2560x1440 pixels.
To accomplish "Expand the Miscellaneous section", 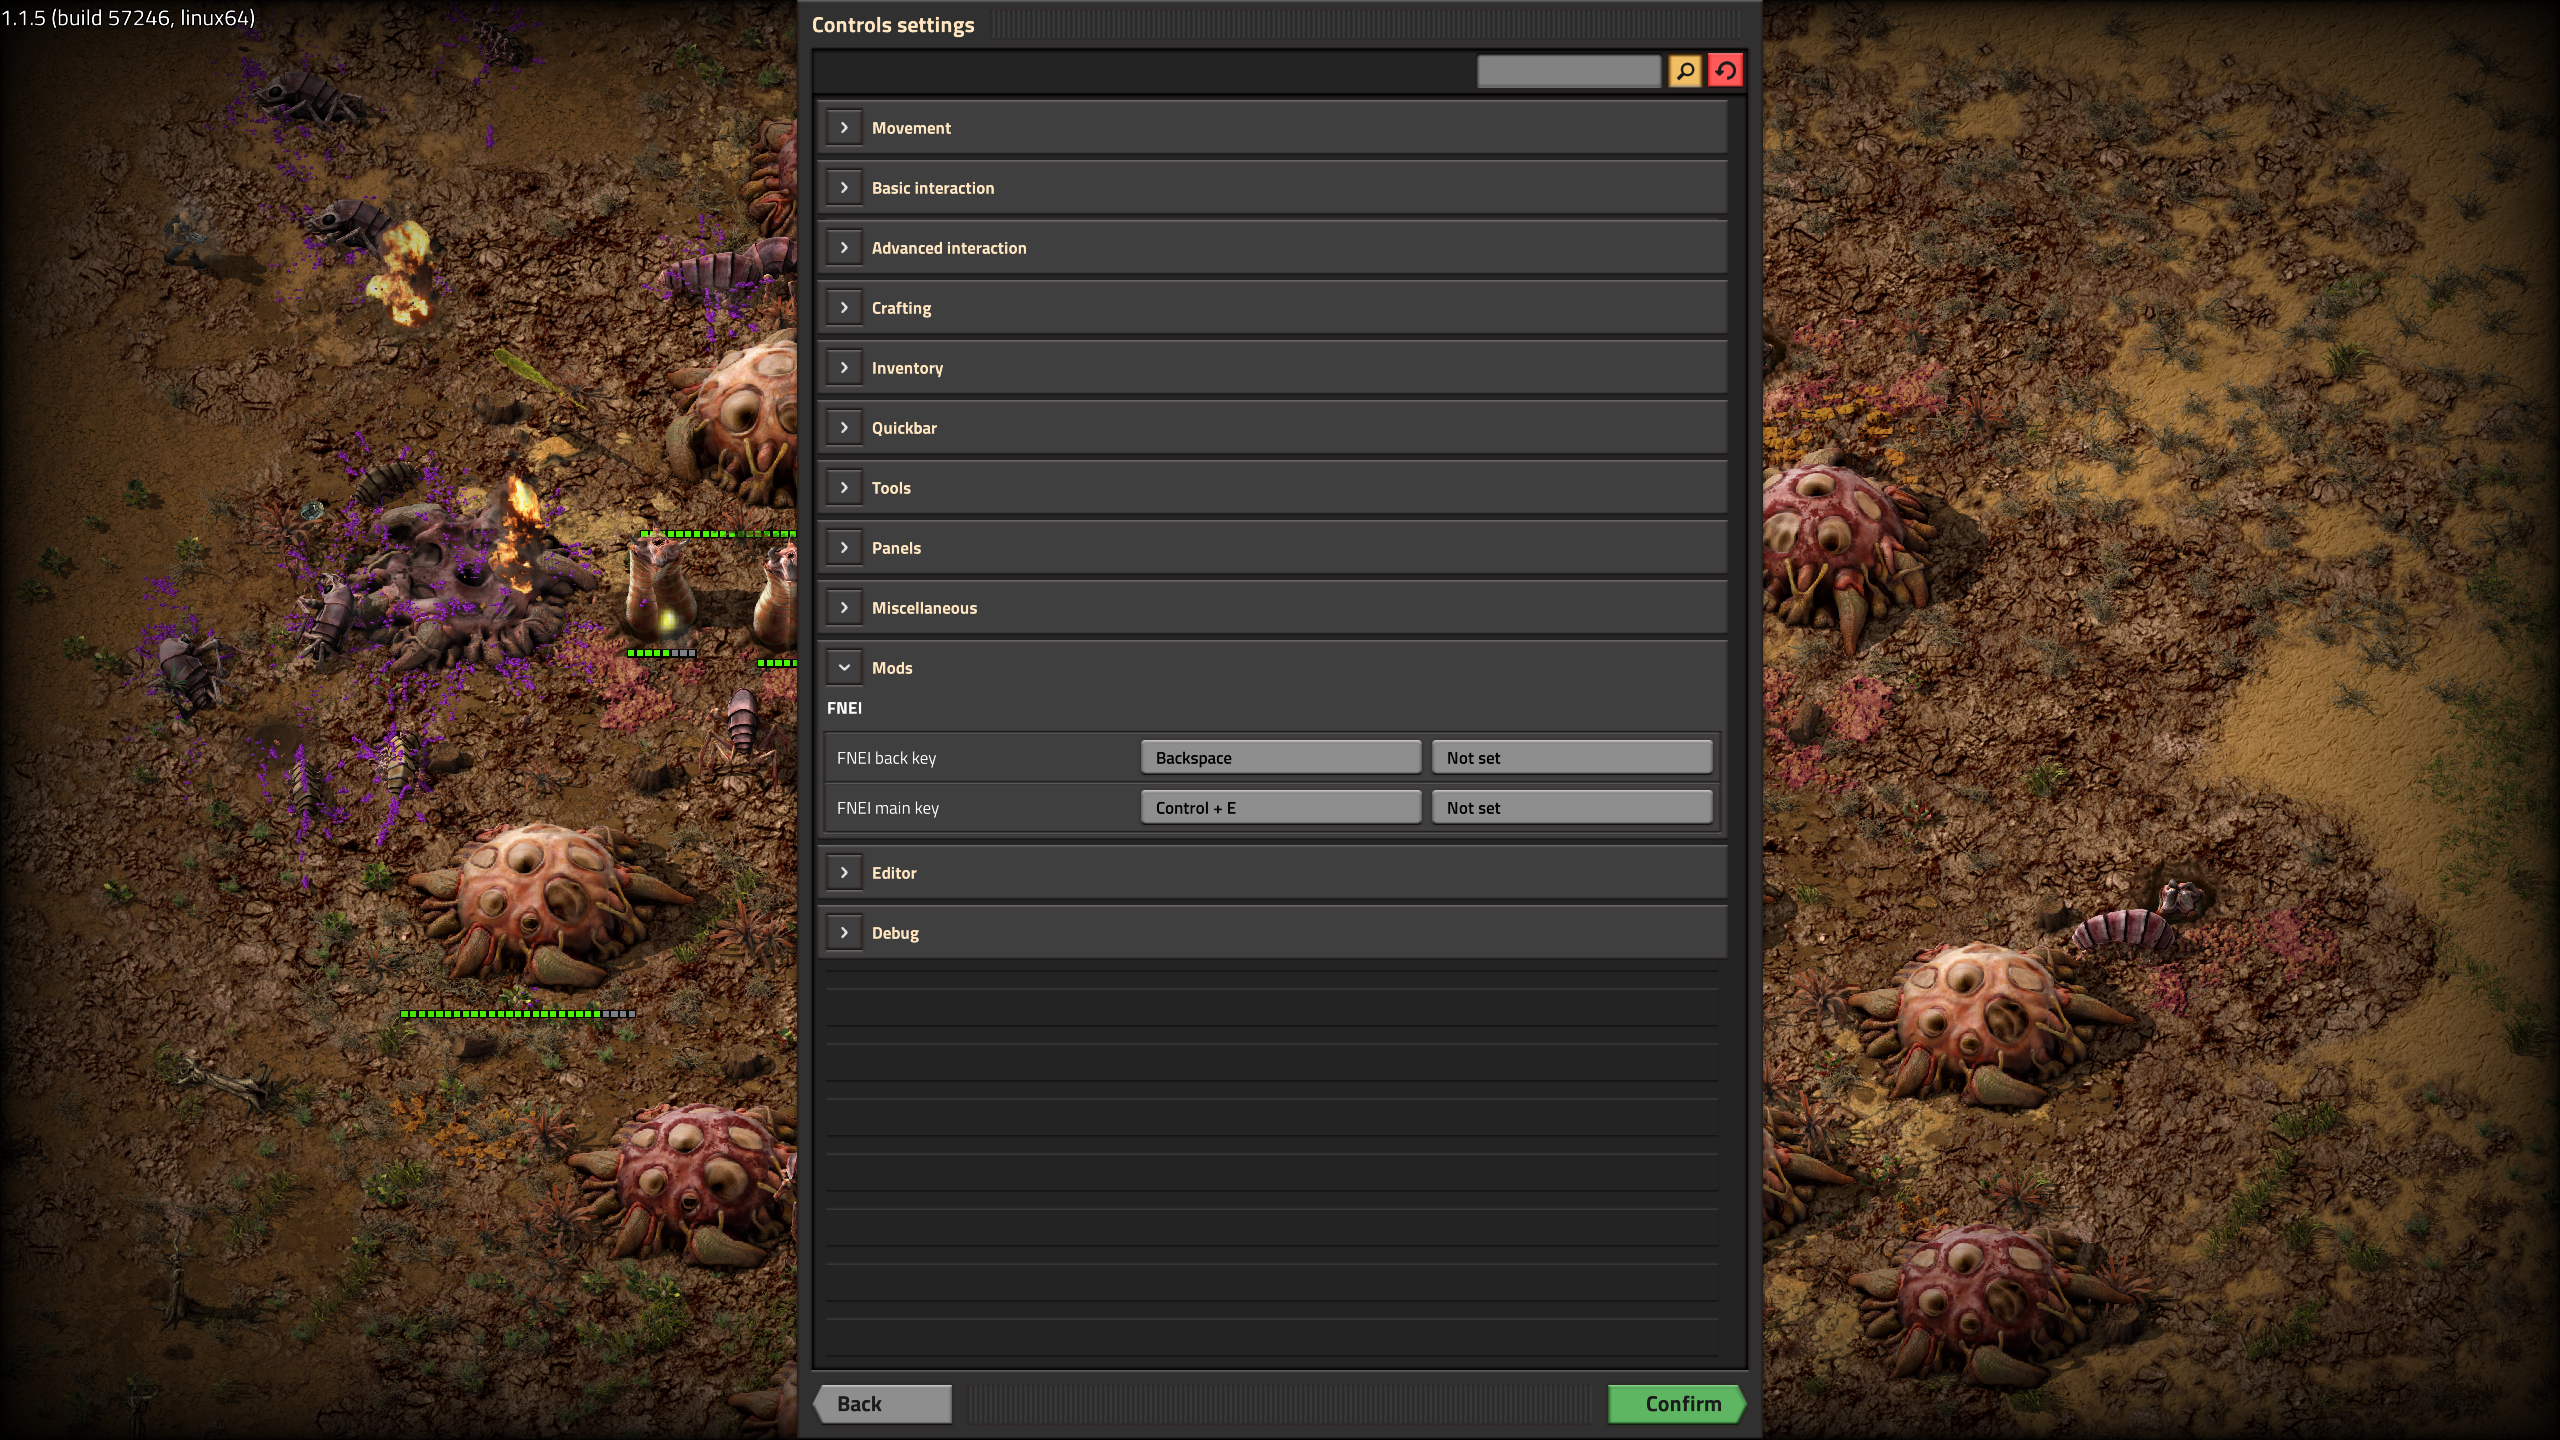I will point(844,608).
